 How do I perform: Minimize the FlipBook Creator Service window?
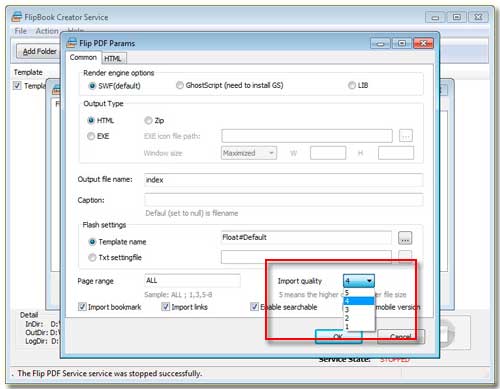[435, 17]
